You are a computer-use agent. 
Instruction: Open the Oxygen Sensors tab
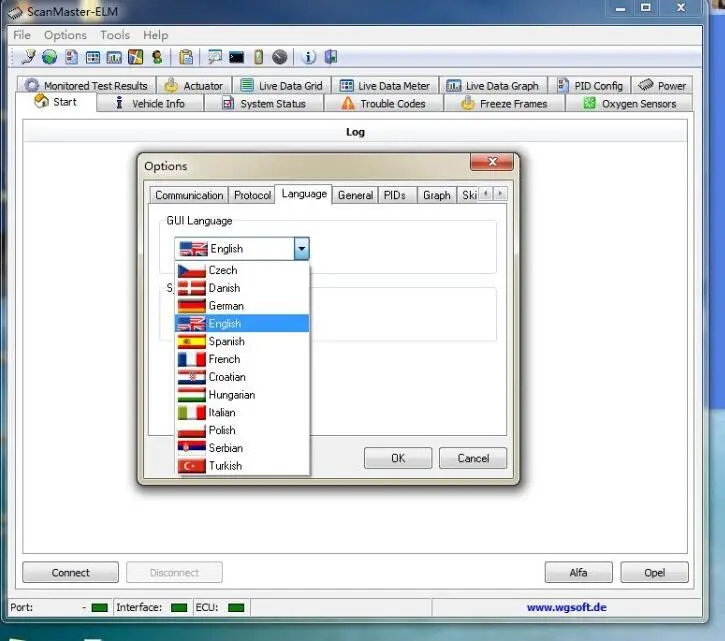pos(629,104)
